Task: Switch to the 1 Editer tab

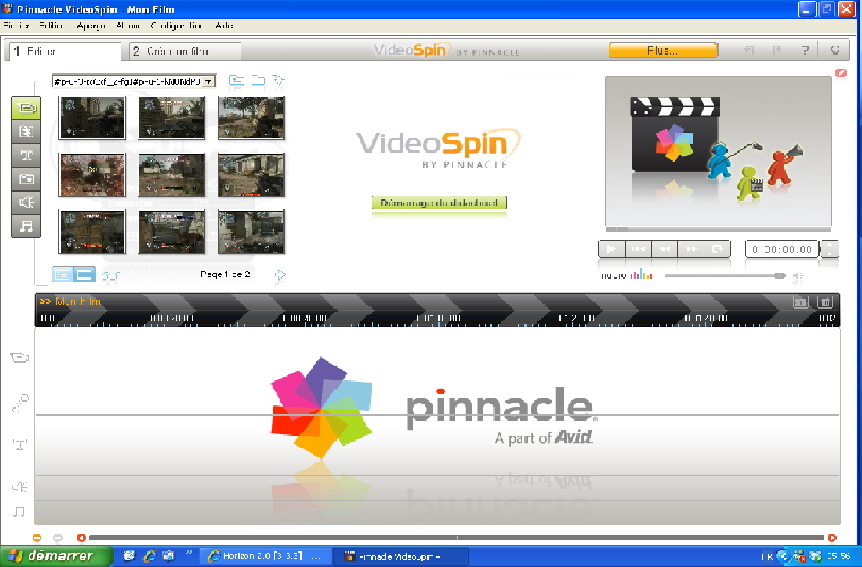Action: click(x=63, y=51)
